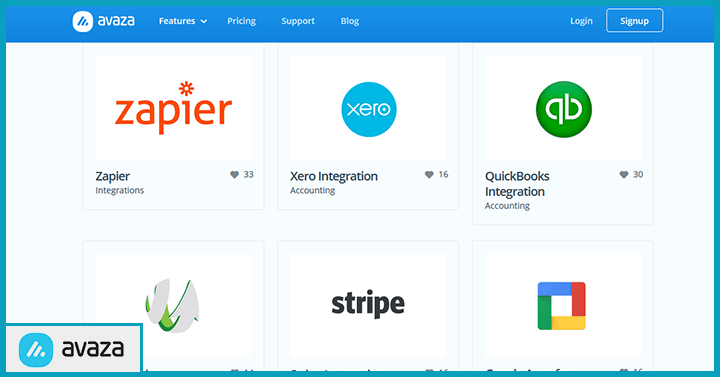
Task: Click the Zapier card title
Action: [112, 176]
